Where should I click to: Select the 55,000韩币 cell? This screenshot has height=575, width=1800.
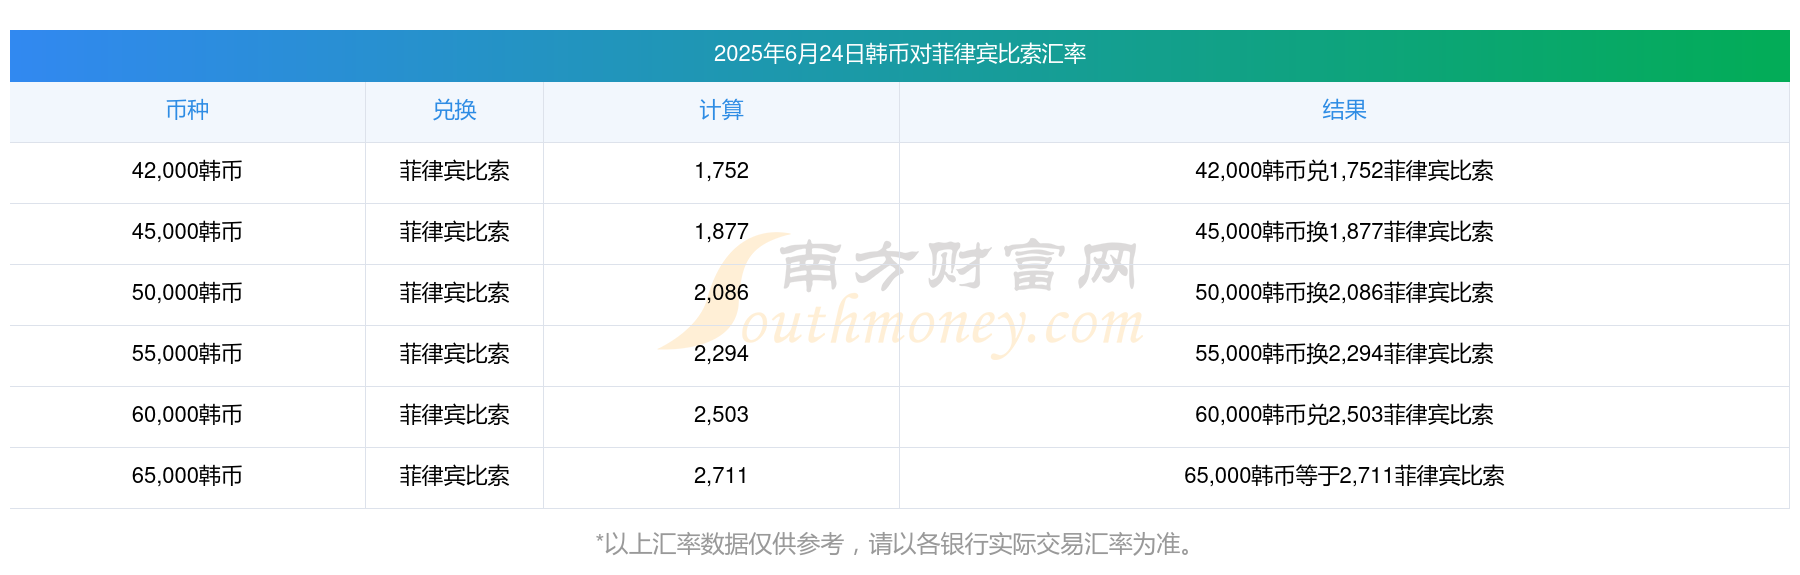(x=187, y=354)
